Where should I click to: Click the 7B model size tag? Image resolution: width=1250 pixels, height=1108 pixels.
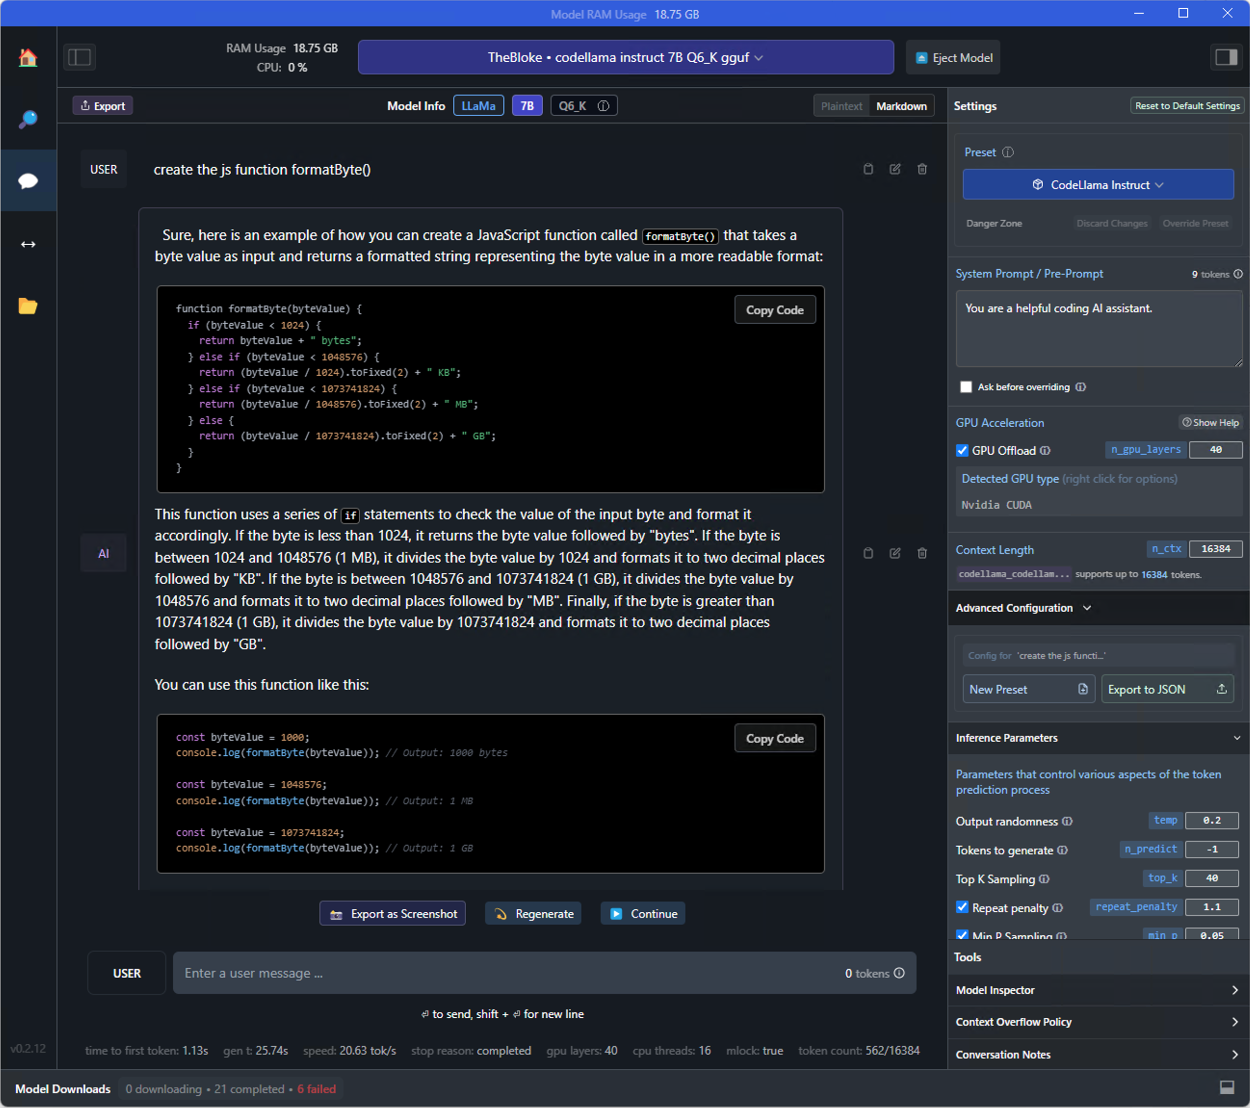click(527, 106)
